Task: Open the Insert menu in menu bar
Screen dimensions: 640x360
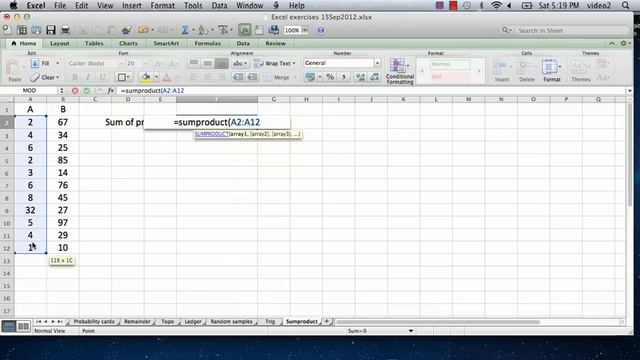Action: [132, 6]
